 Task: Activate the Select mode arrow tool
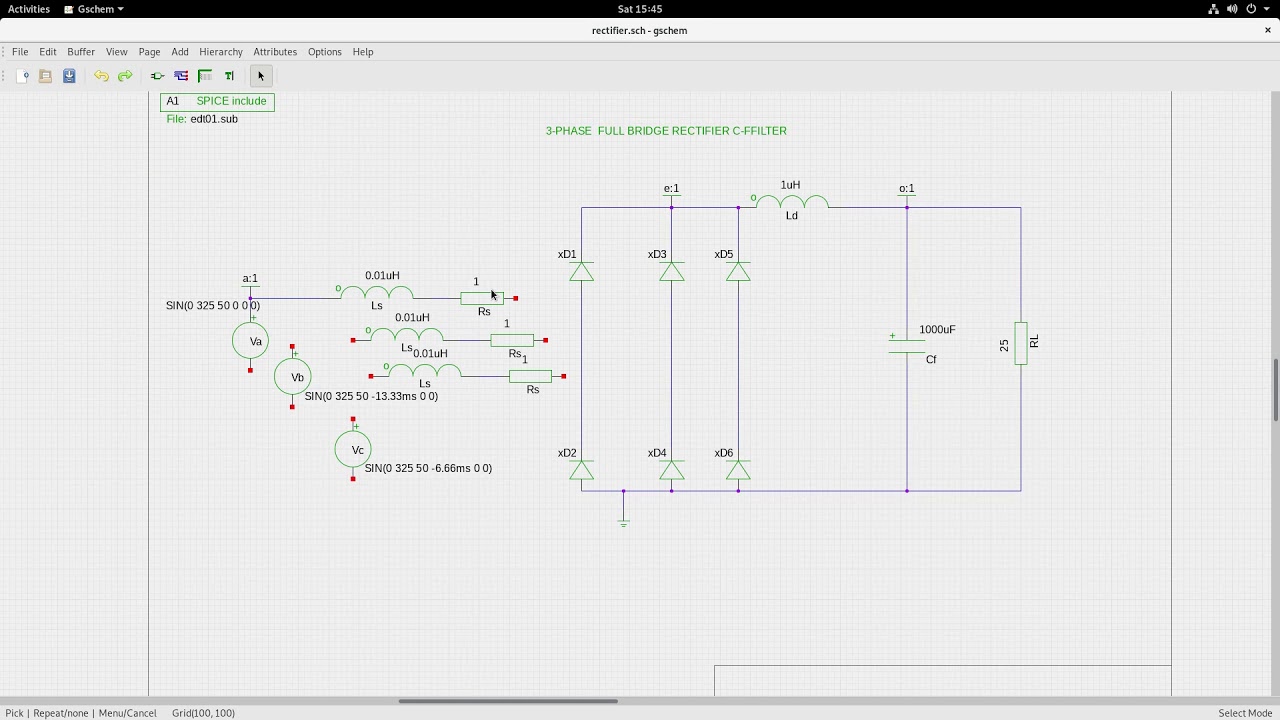(261, 76)
